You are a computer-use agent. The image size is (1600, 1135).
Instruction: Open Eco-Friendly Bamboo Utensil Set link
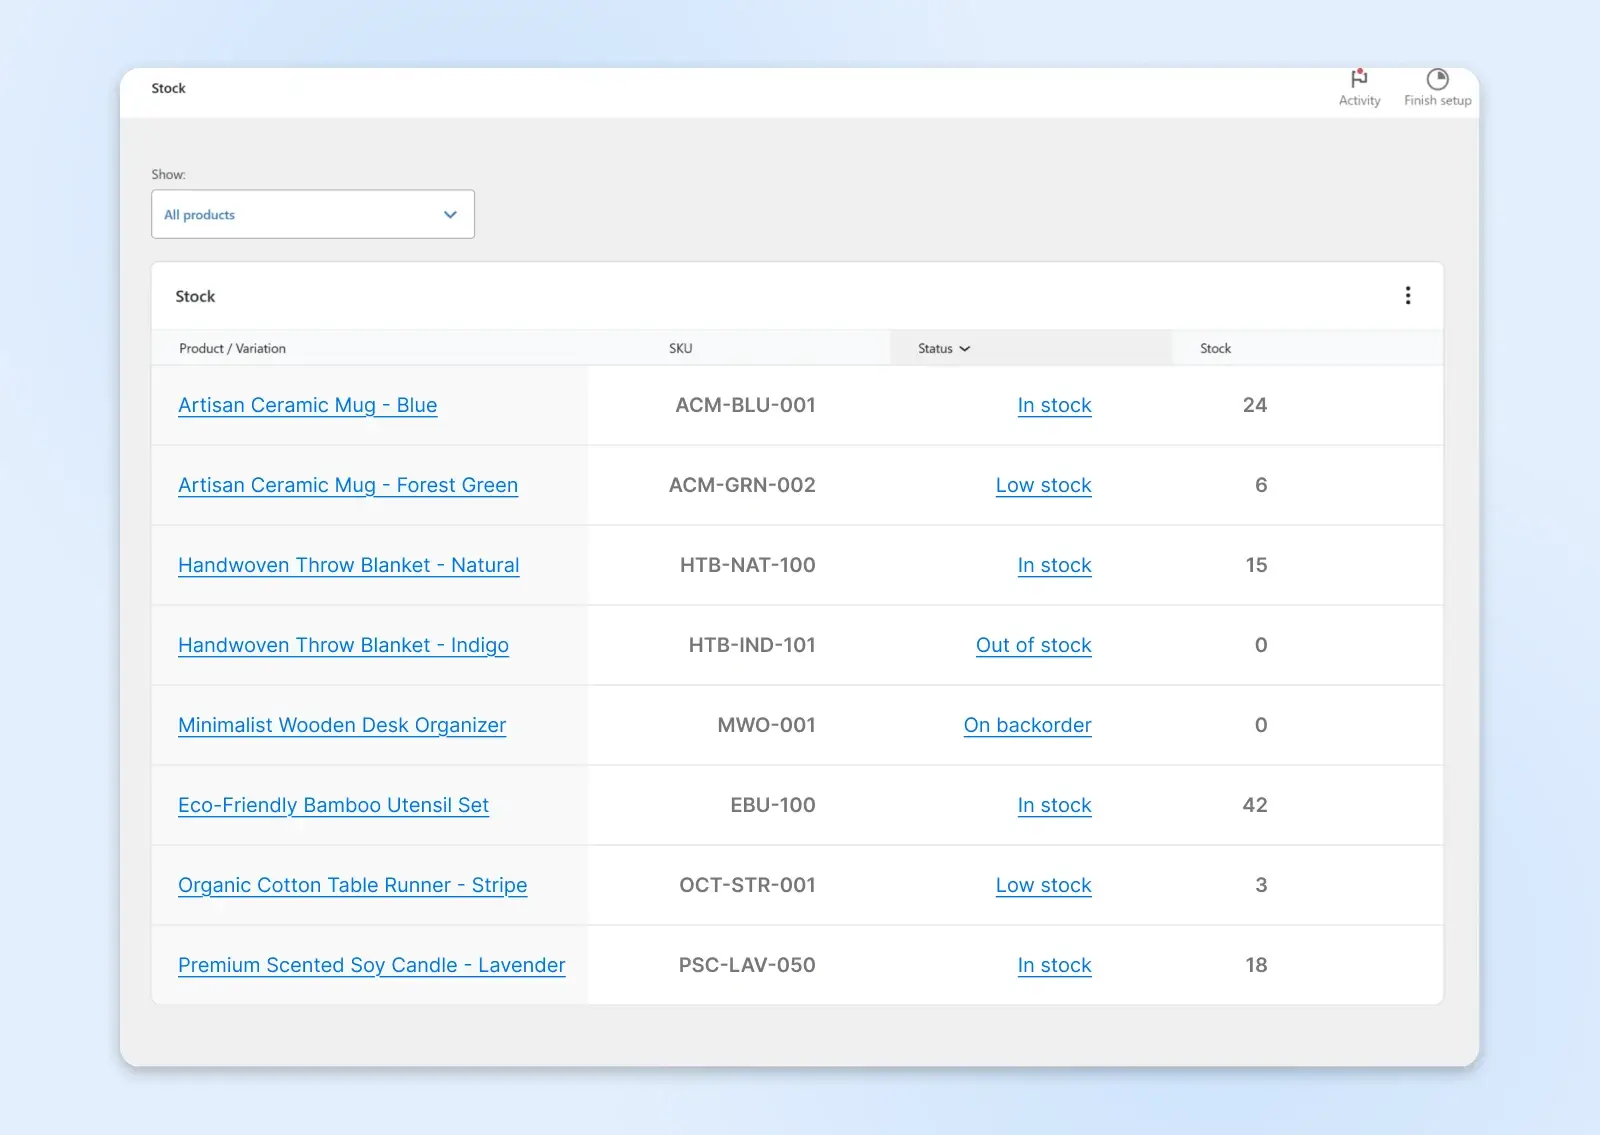point(333,805)
